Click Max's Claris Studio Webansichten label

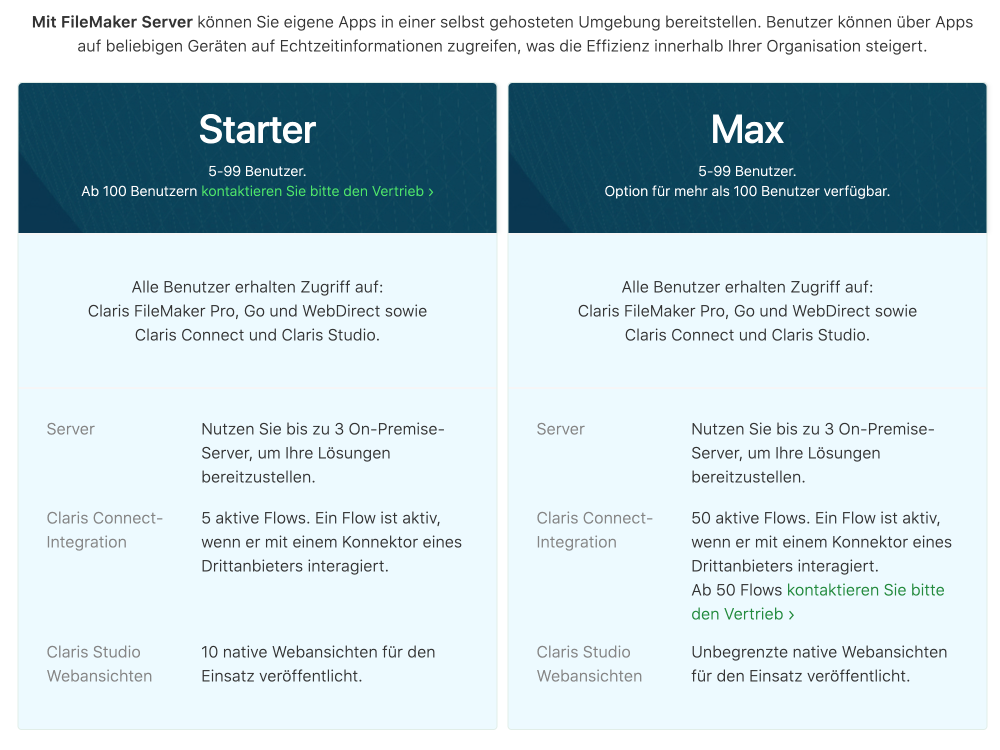tap(589, 664)
